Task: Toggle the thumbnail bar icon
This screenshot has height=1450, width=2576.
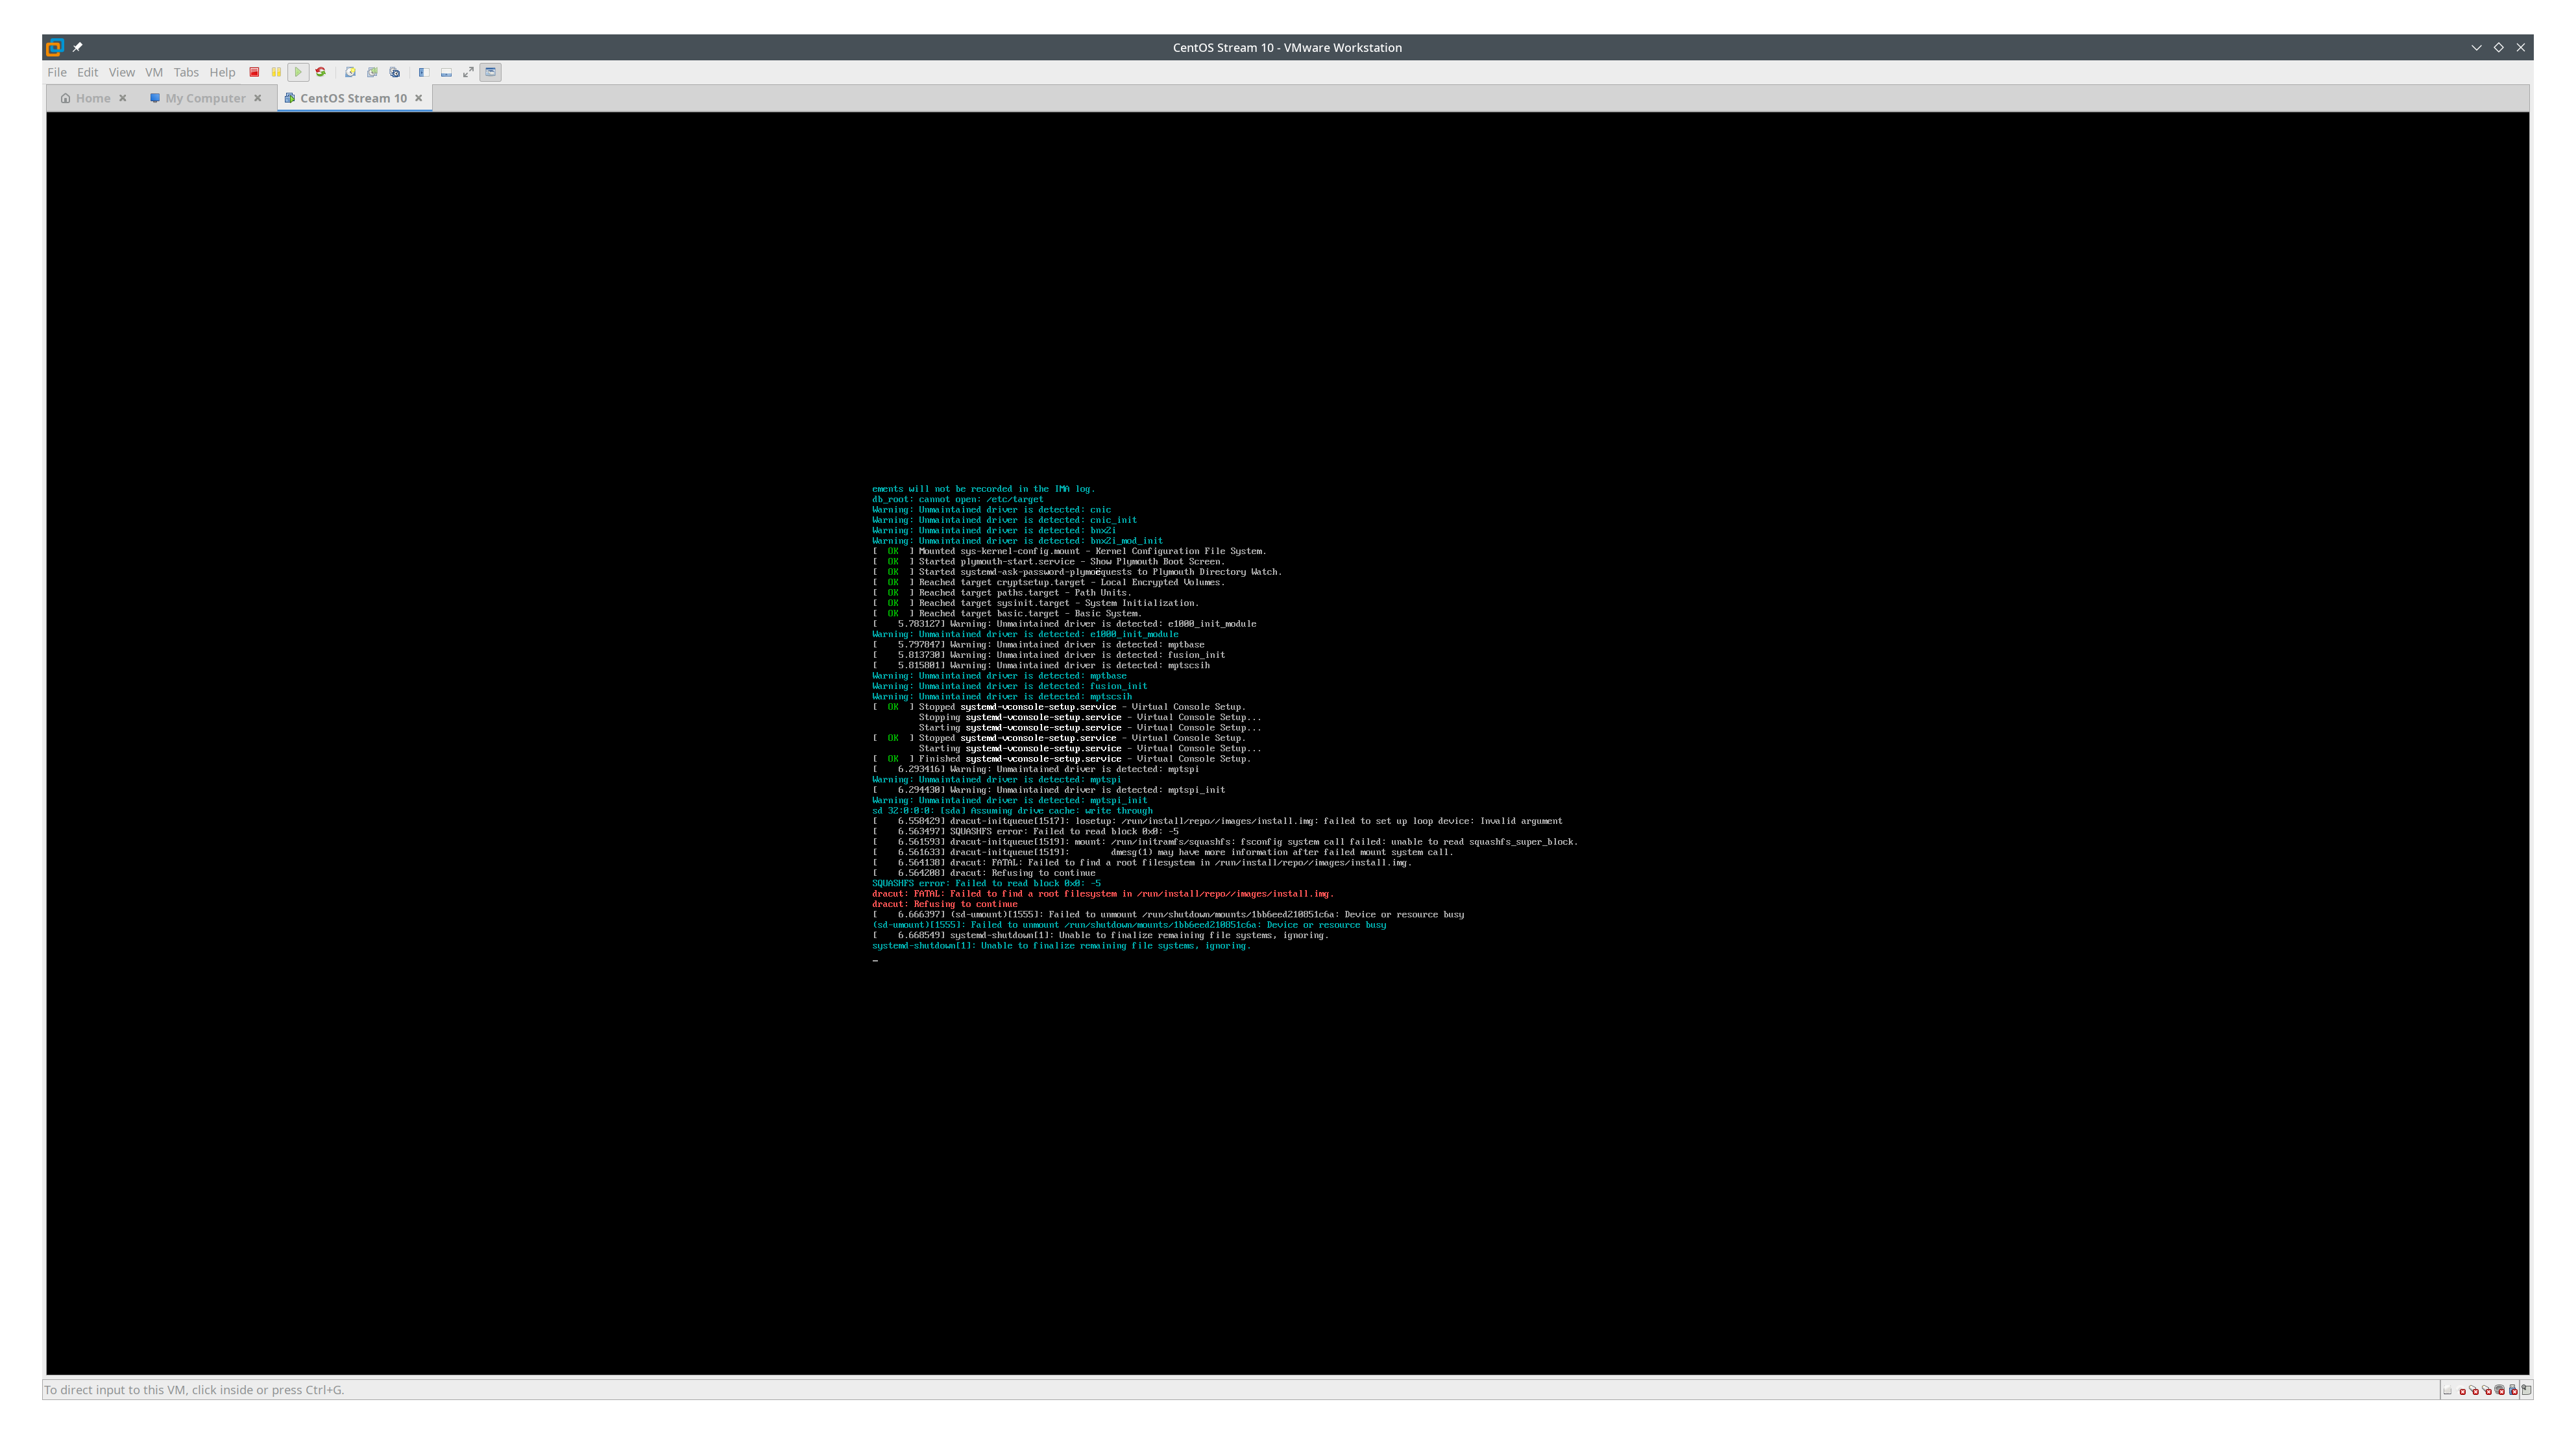Action: click(x=446, y=72)
